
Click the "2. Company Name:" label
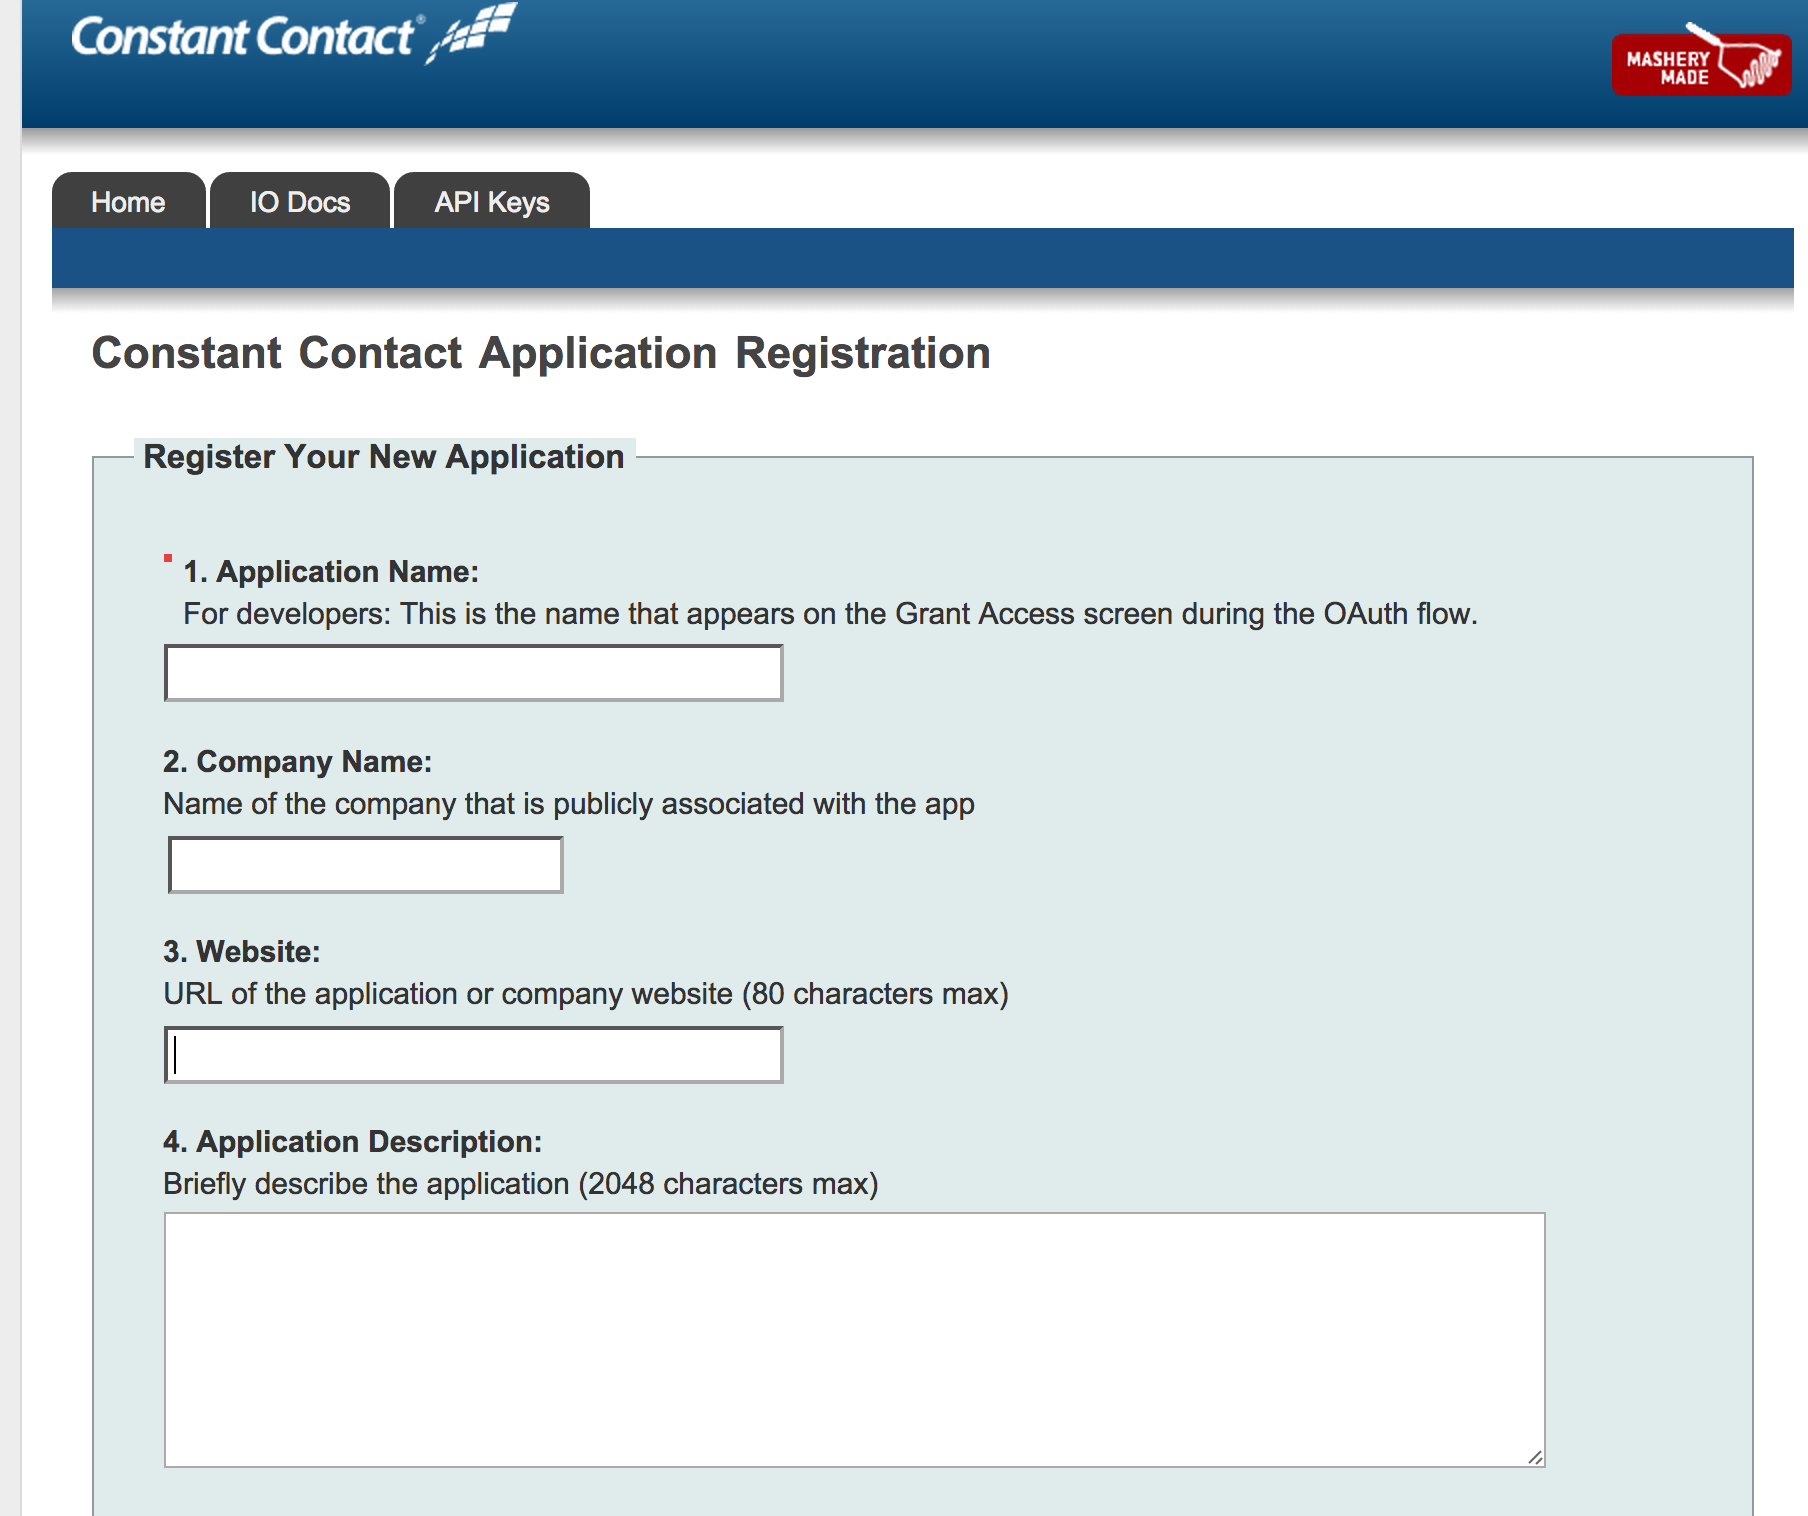298,761
